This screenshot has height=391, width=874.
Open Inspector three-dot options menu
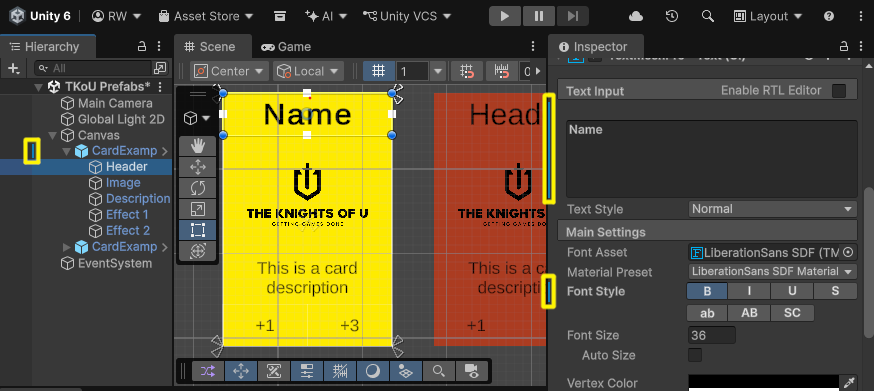(x=861, y=46)
